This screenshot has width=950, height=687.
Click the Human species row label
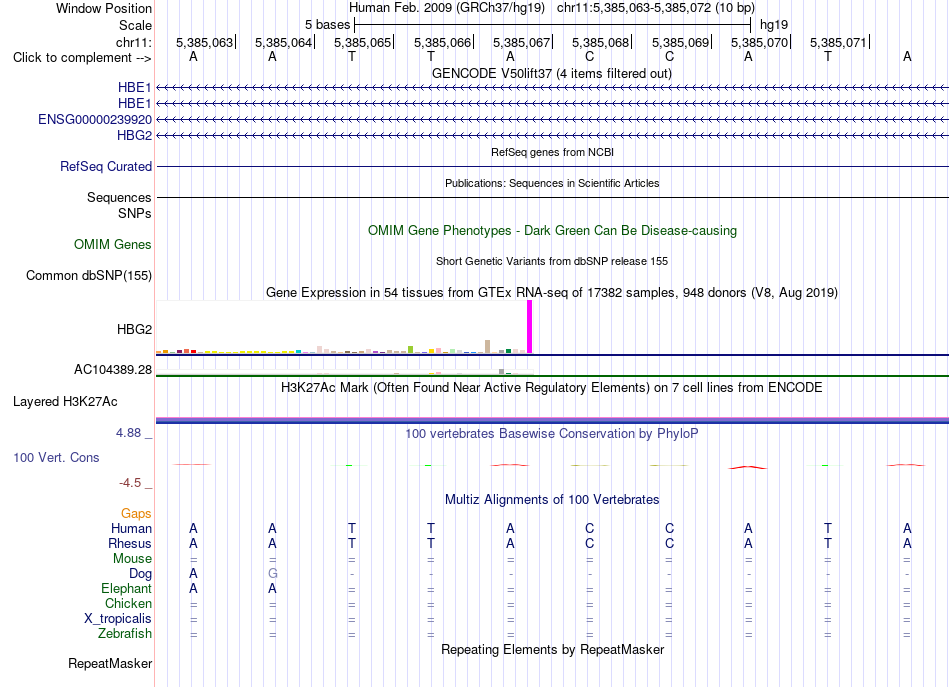click(x=131, y=528)
